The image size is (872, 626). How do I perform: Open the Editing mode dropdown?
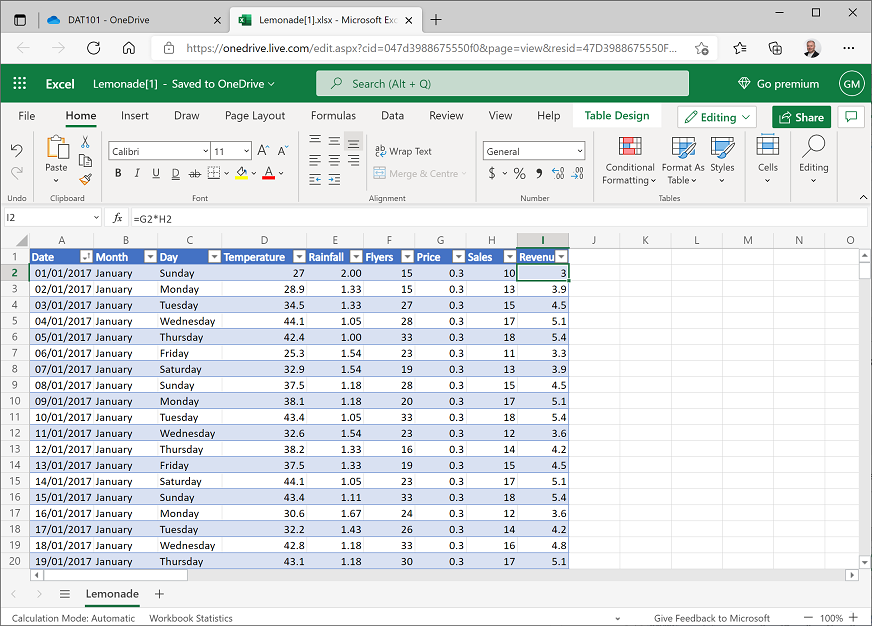point(716,117)
